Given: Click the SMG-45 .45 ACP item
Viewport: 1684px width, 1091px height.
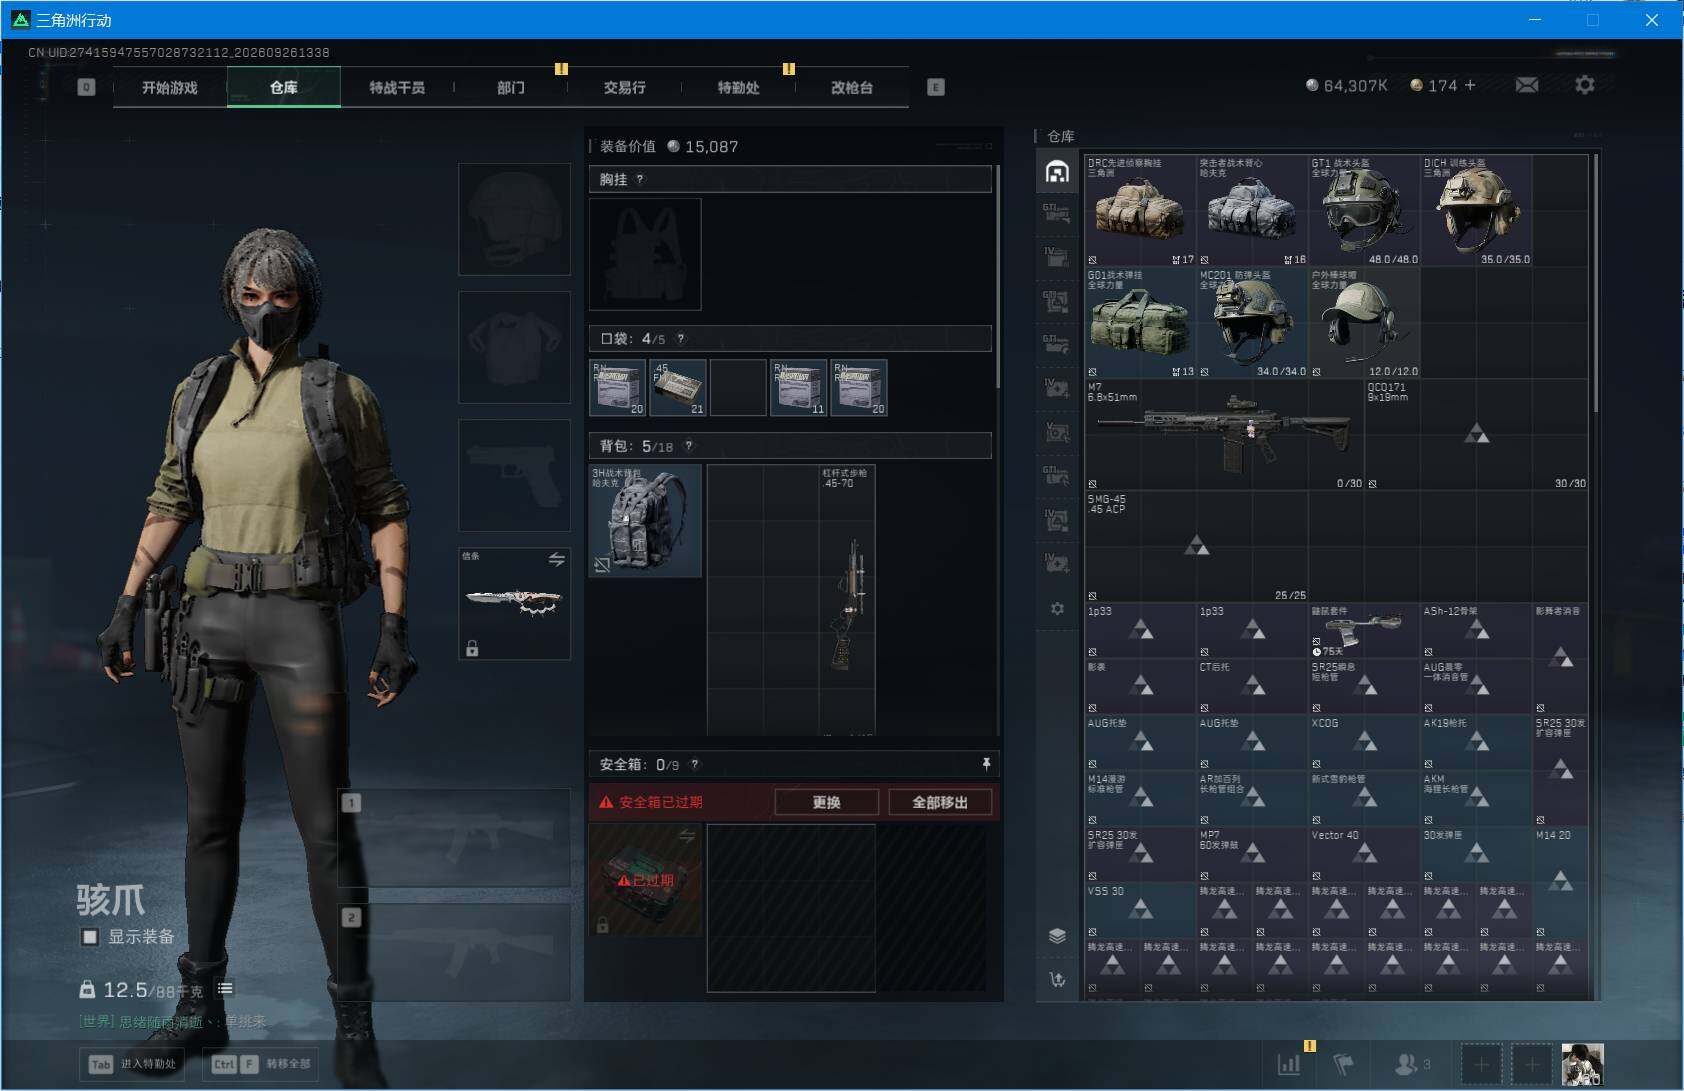Looking at the screenshot, I should (x=1197, y=547).
